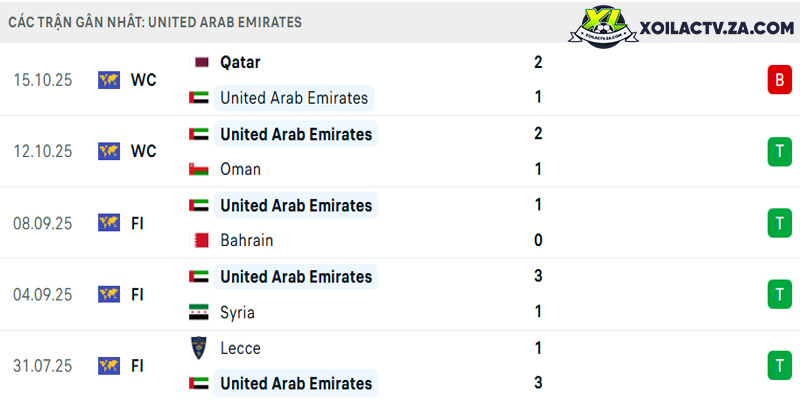Screen dimensions: 800x400
Task: Click the Syria flag icon
Action: coord(199,312)
